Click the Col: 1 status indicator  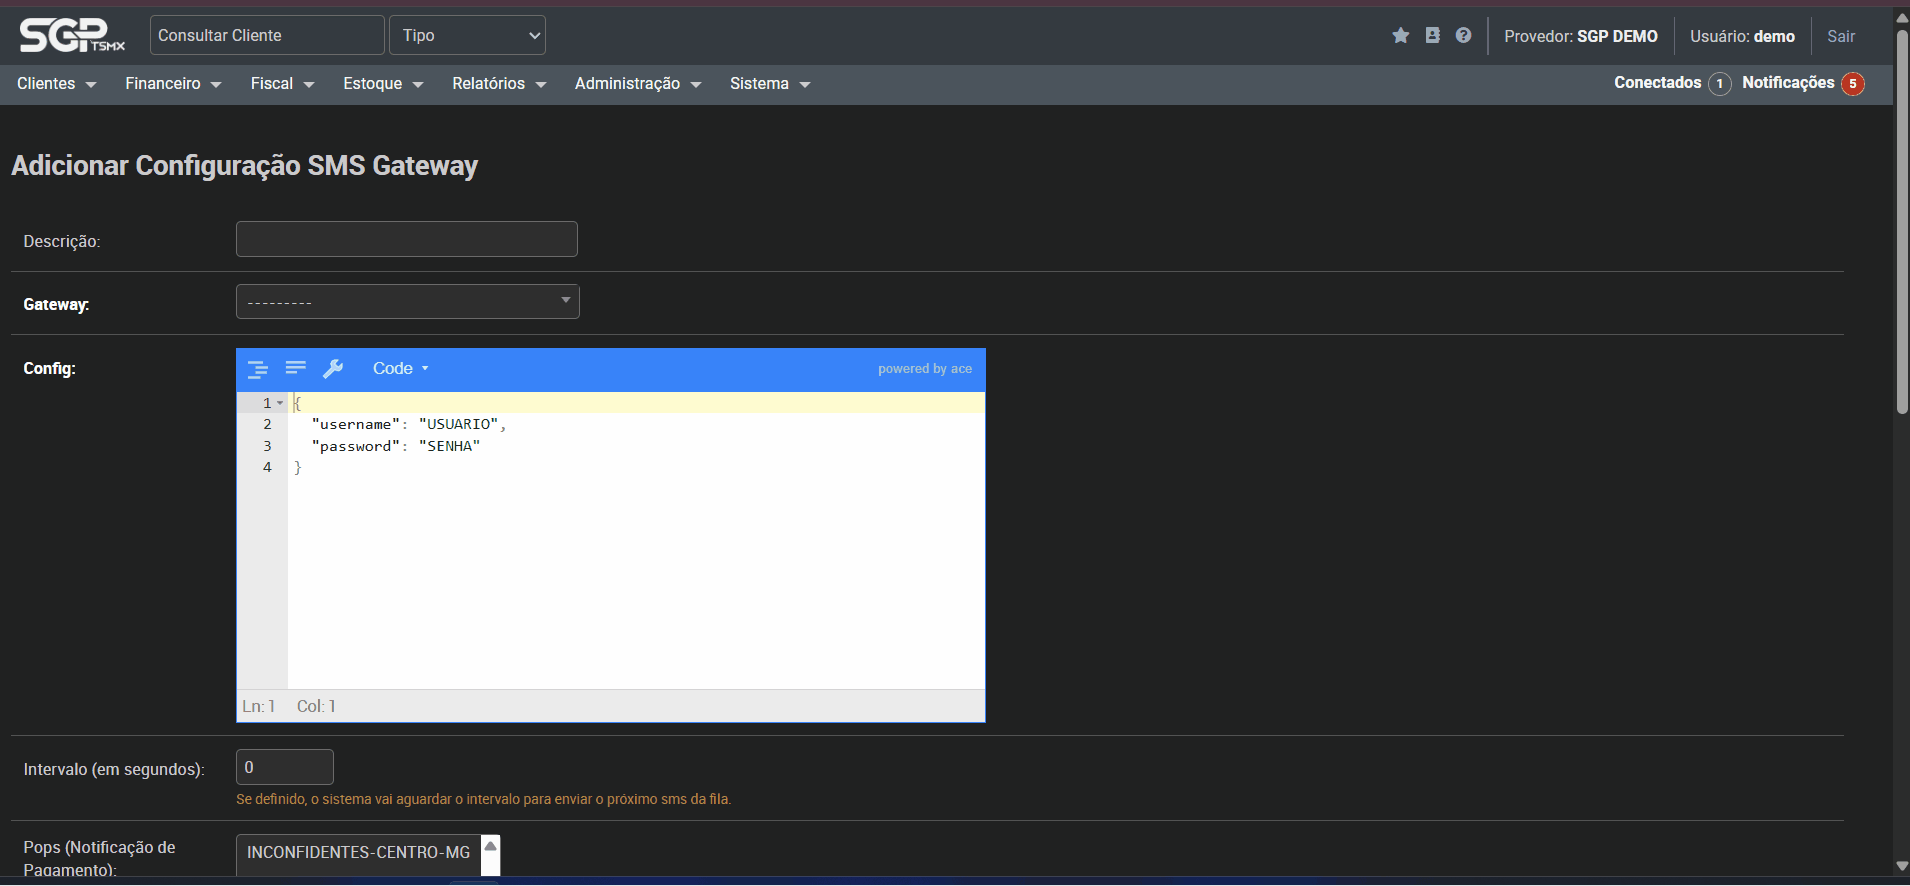pyautogui.click(x=316, y=706)
